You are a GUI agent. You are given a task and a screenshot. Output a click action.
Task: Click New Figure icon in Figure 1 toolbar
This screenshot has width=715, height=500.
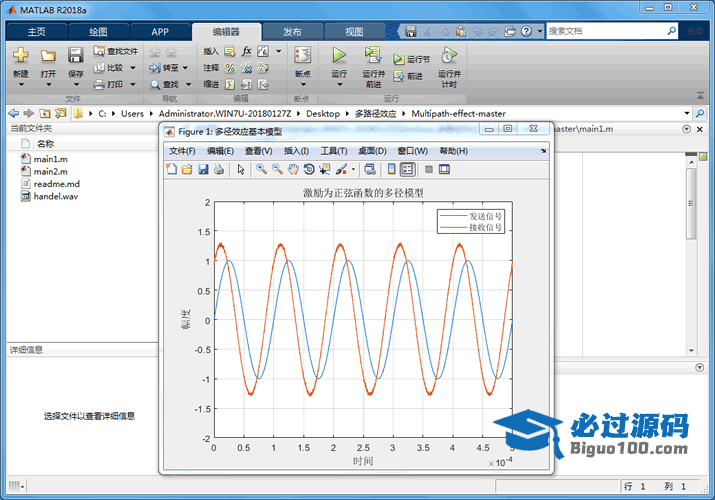(x=171, y=170)
